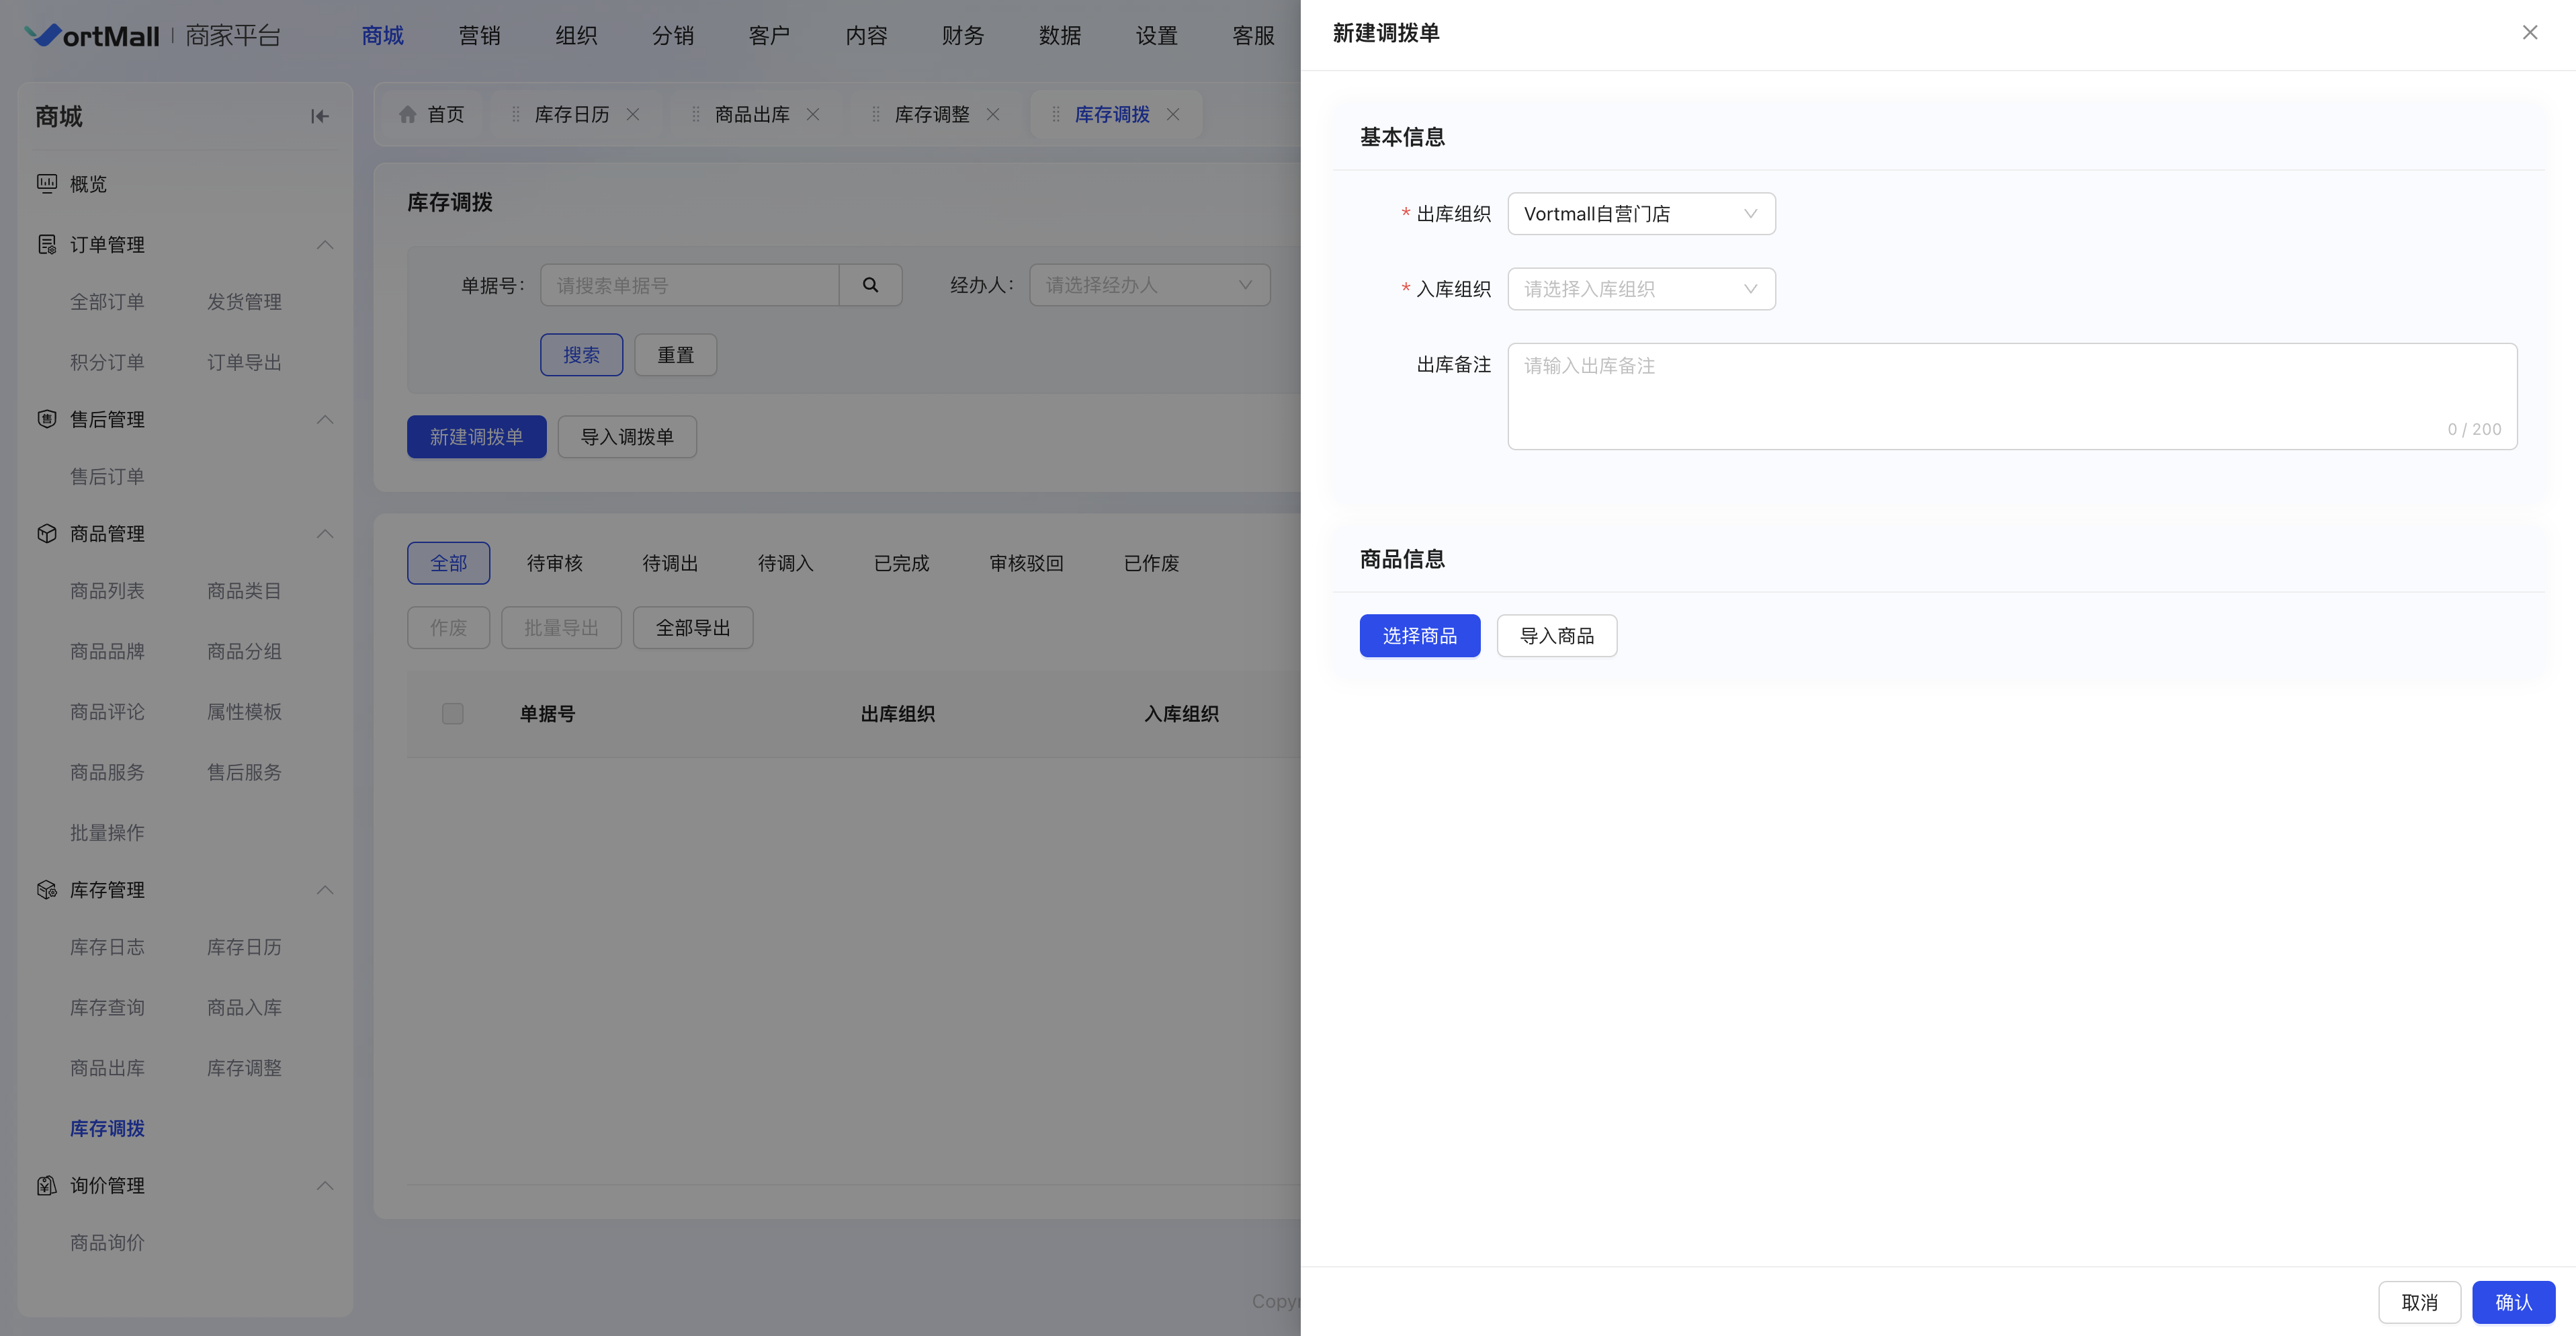Click into the 出库备注 text area
Image resolution: width=2576 pixels, height=1336 pixels.
point(2011,396)
